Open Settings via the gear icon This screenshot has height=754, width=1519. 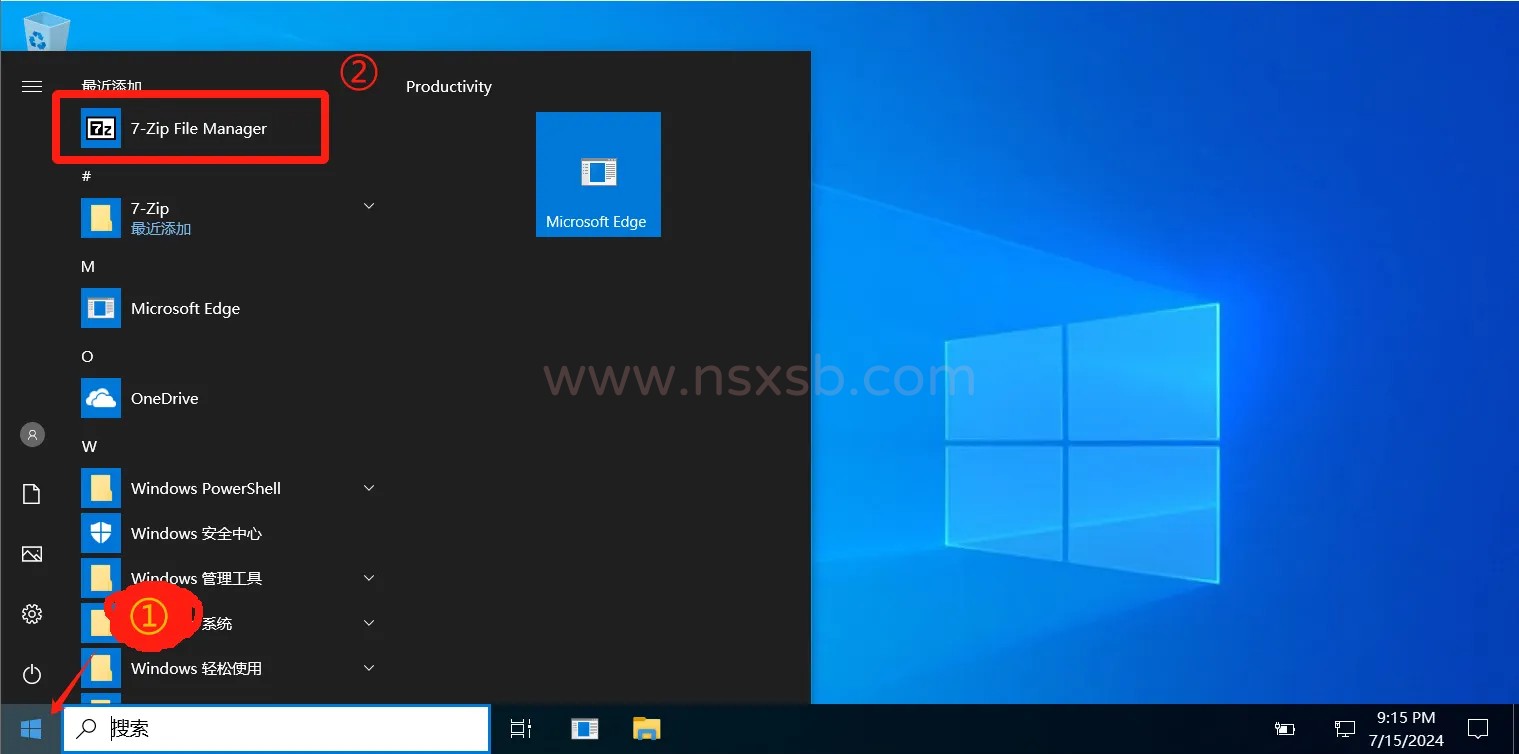32,614
